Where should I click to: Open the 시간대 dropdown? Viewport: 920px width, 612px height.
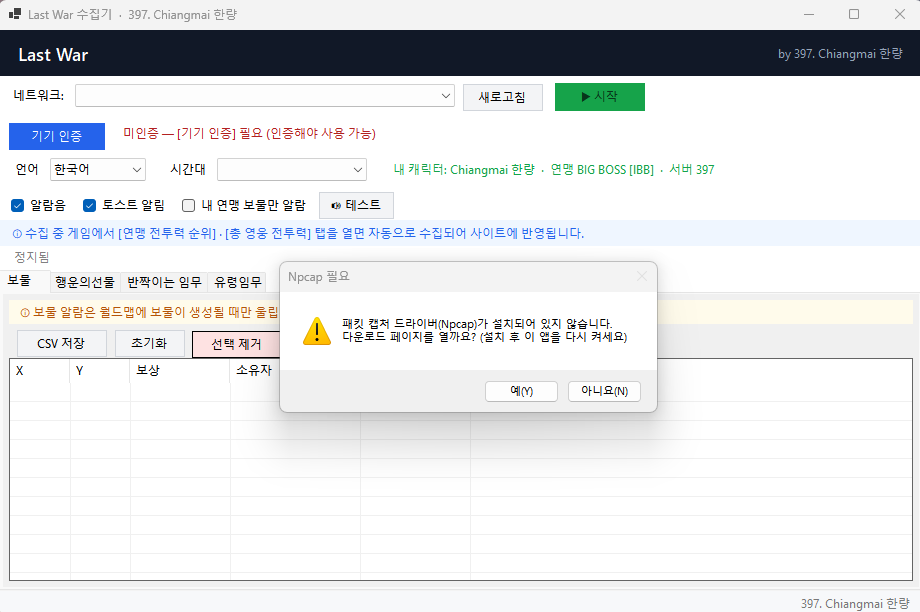click(x=292, y=170)
